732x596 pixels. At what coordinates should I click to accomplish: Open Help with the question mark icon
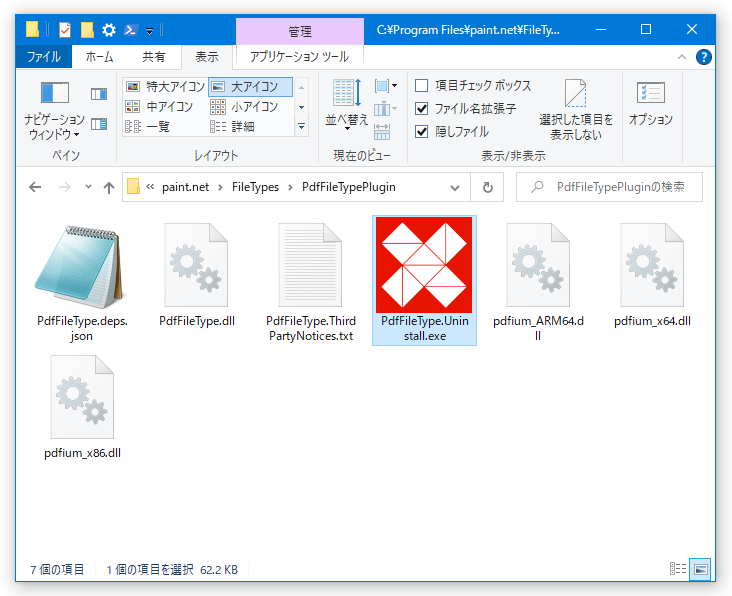(x=704, y=57)
